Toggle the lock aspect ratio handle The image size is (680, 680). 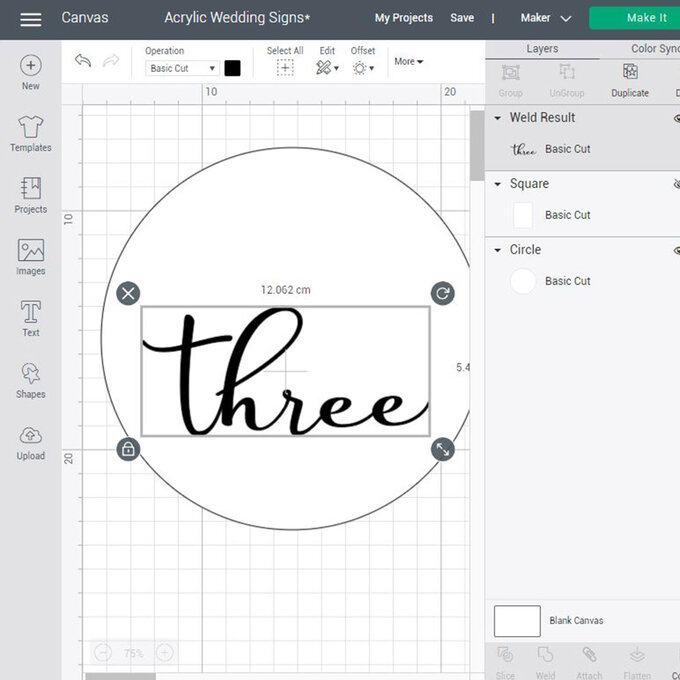click(x=128, y=449)
